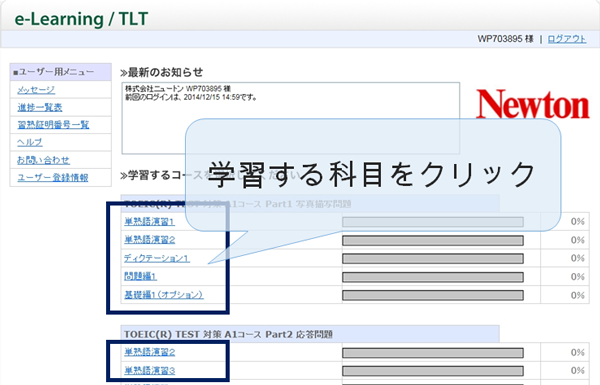Image resolution: width=600 pixels, height=385 pixels.
Task: Select 問題編1 subject link
Action: click(140, 276)
